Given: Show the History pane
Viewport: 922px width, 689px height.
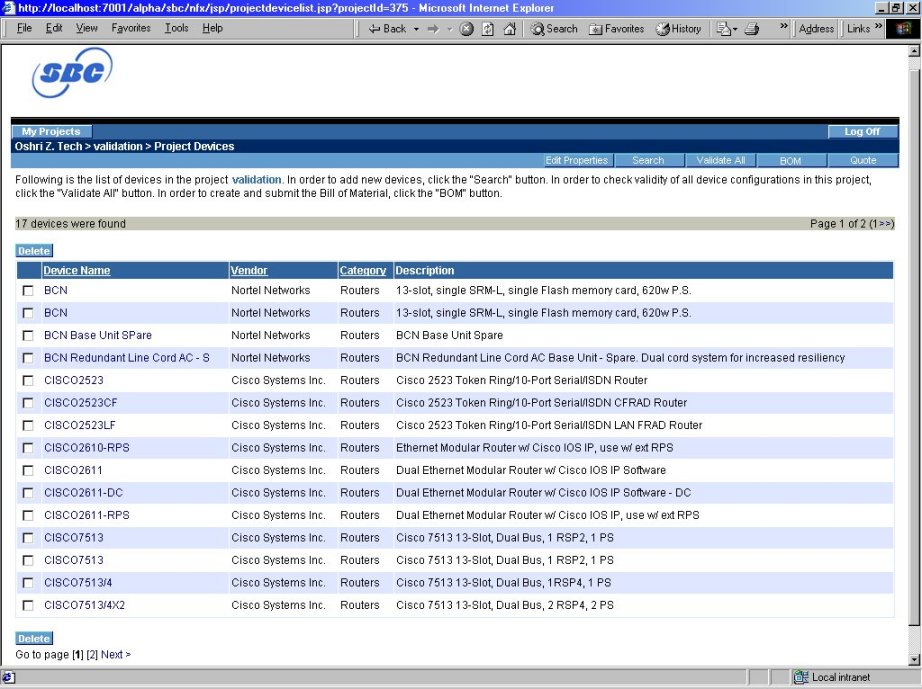Looking at the screenshot, I should click(678, 29).
